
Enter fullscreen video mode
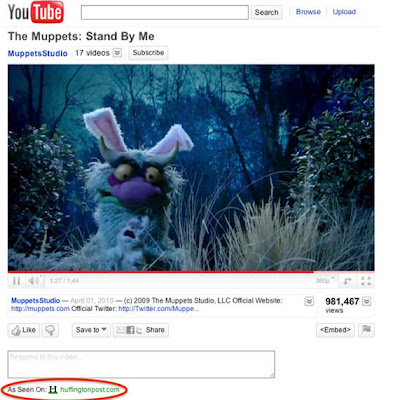(366, 281)
